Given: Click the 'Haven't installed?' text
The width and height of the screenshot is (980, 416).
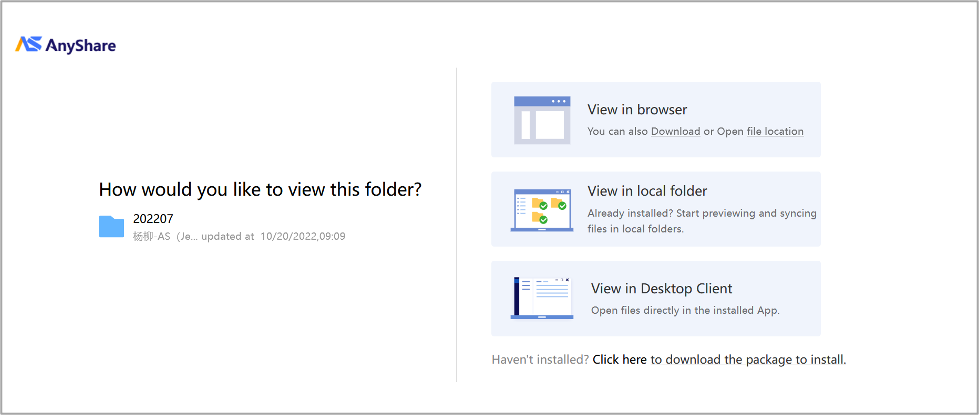Looking at the screenshot, I should tap(540, 360).
